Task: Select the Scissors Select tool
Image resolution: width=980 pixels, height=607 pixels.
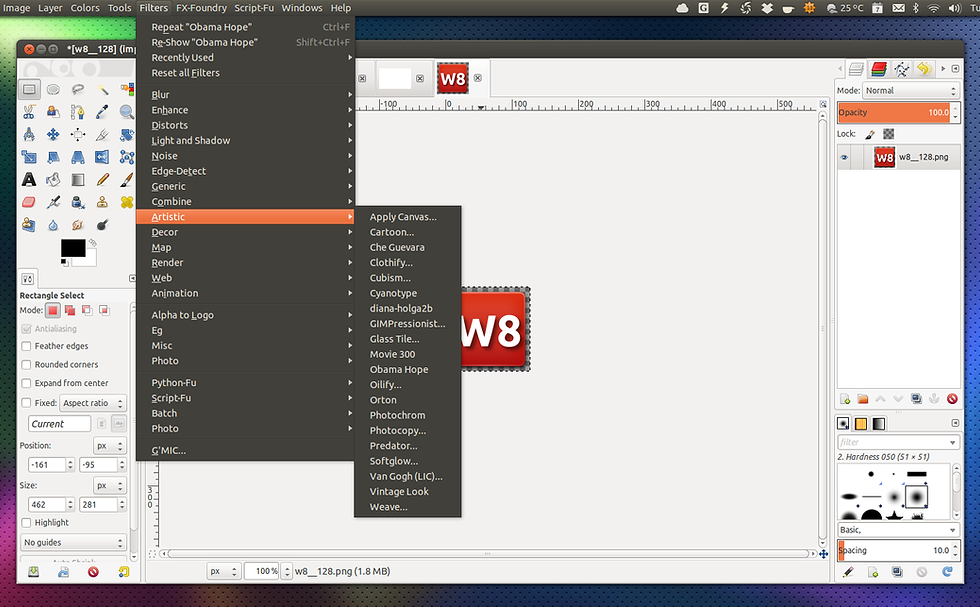Action: pos(29,112)
